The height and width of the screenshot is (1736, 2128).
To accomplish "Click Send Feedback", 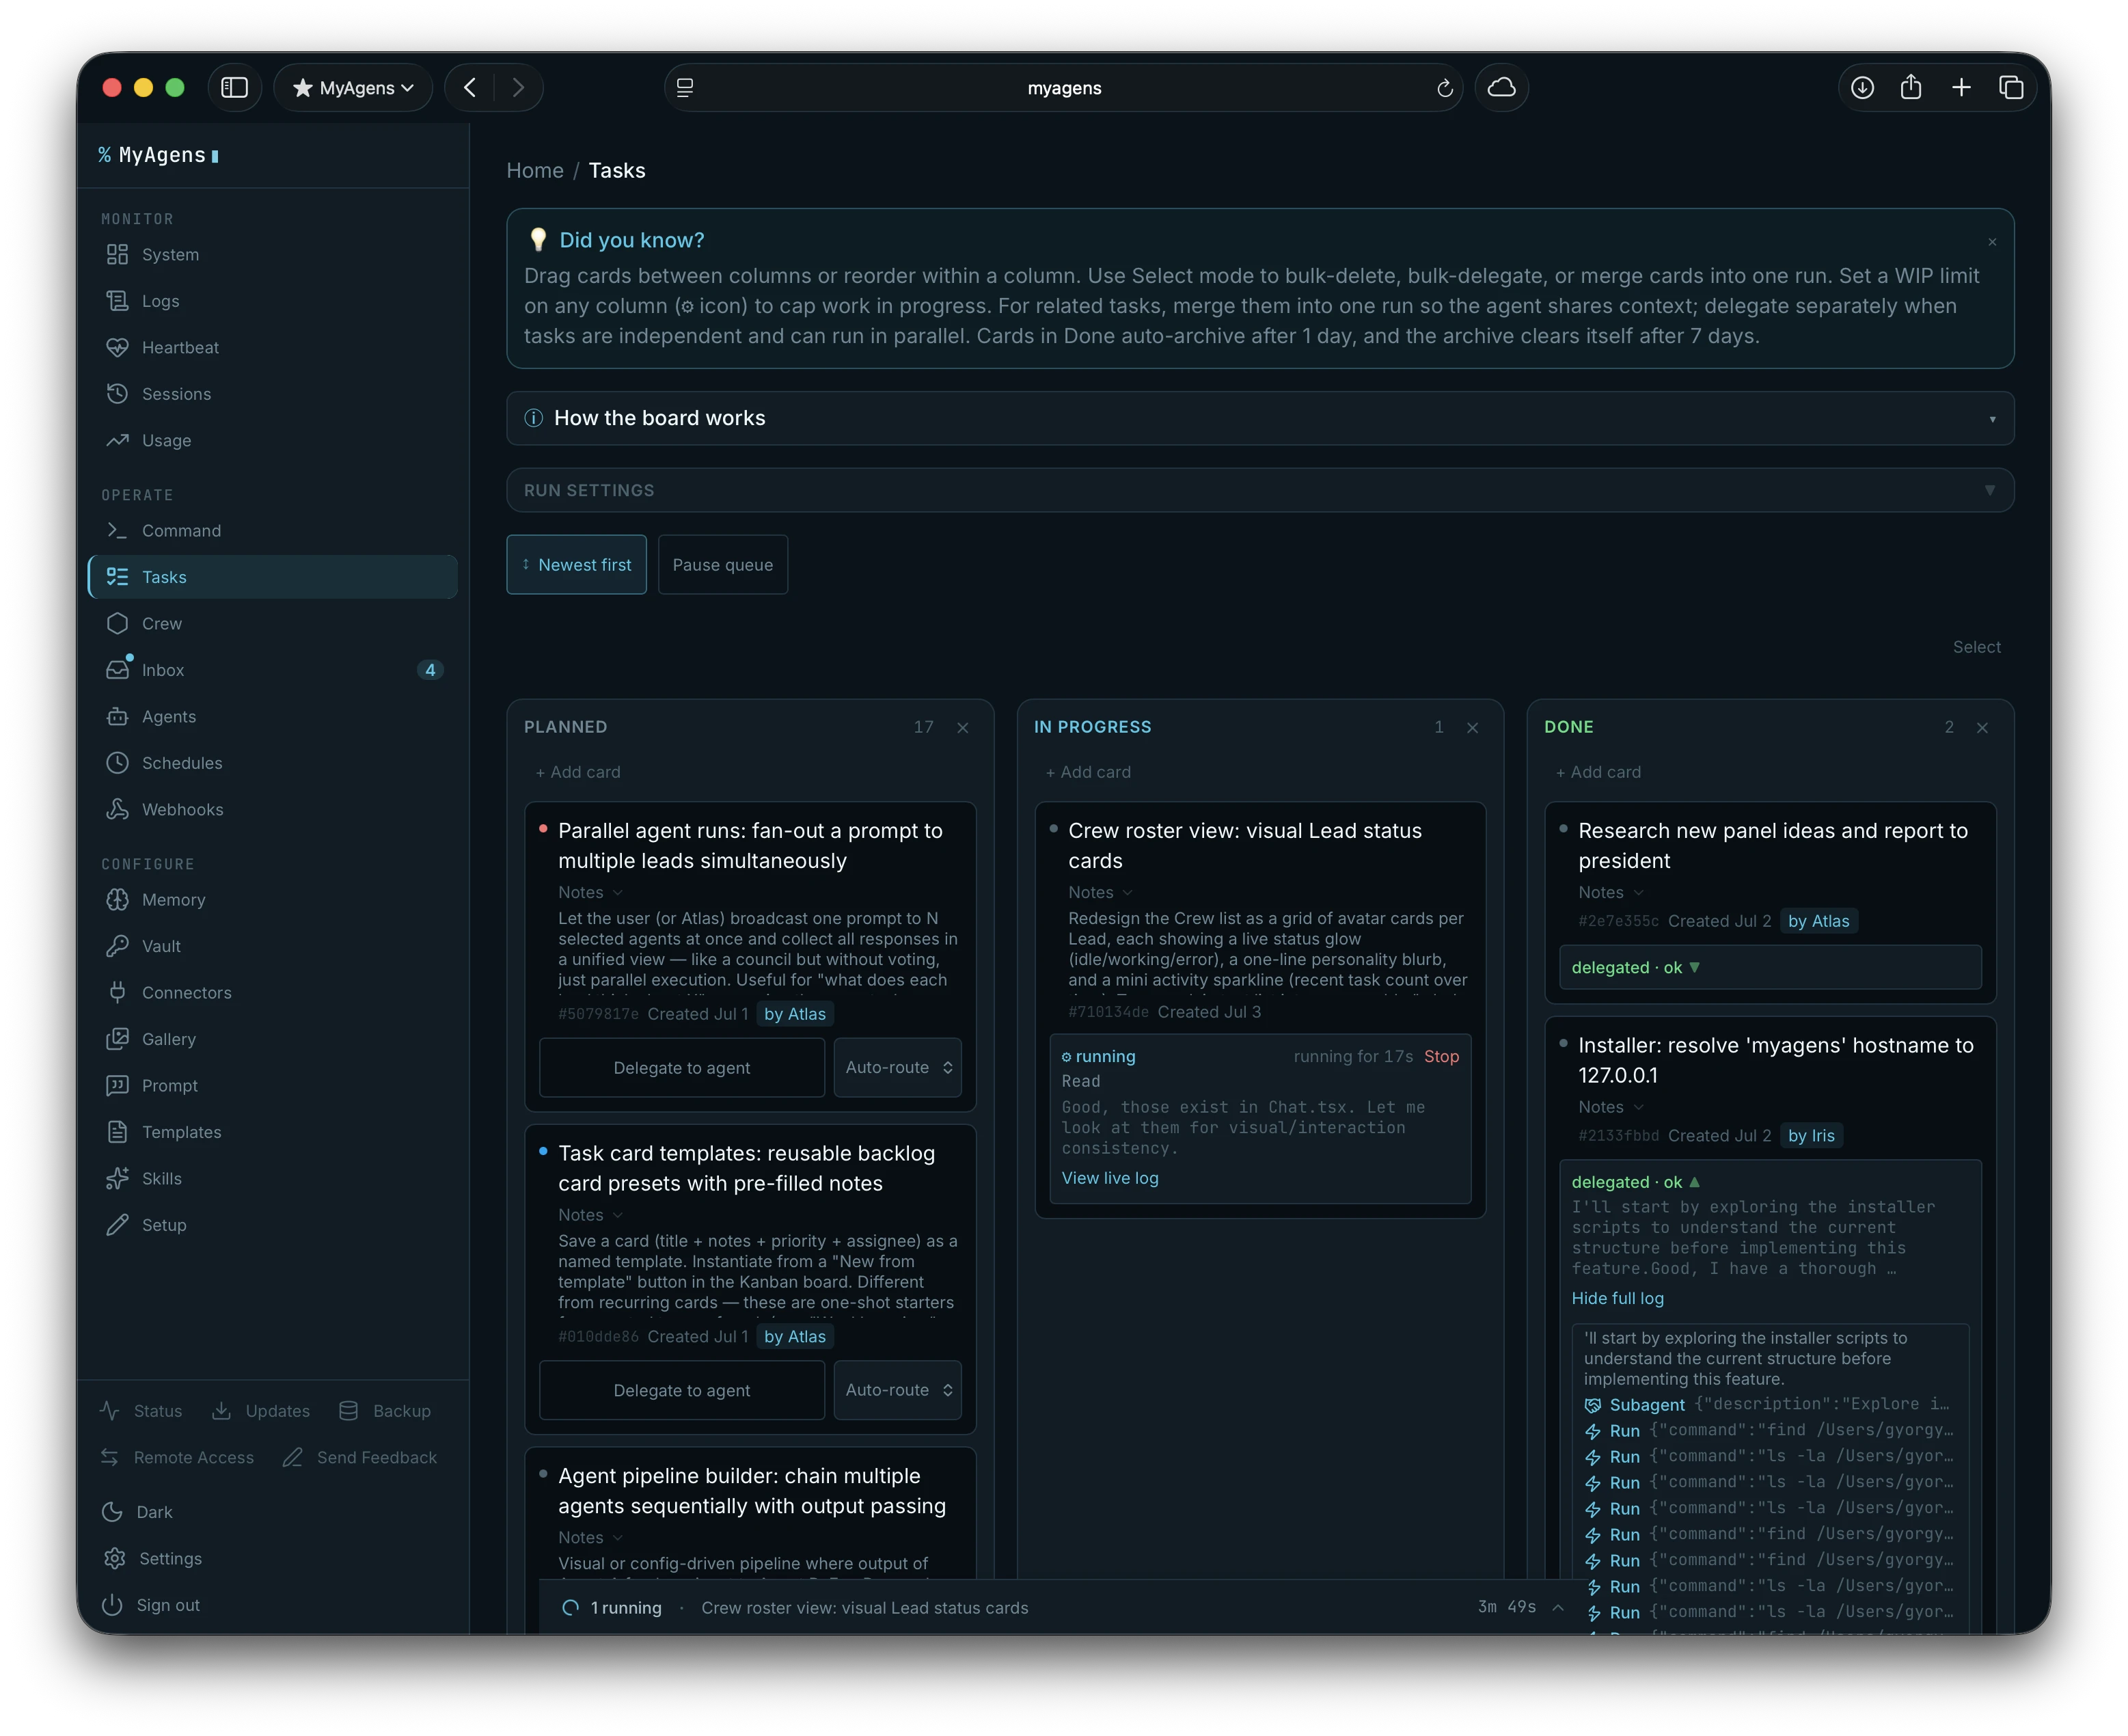I will [x=360, y=1457].
